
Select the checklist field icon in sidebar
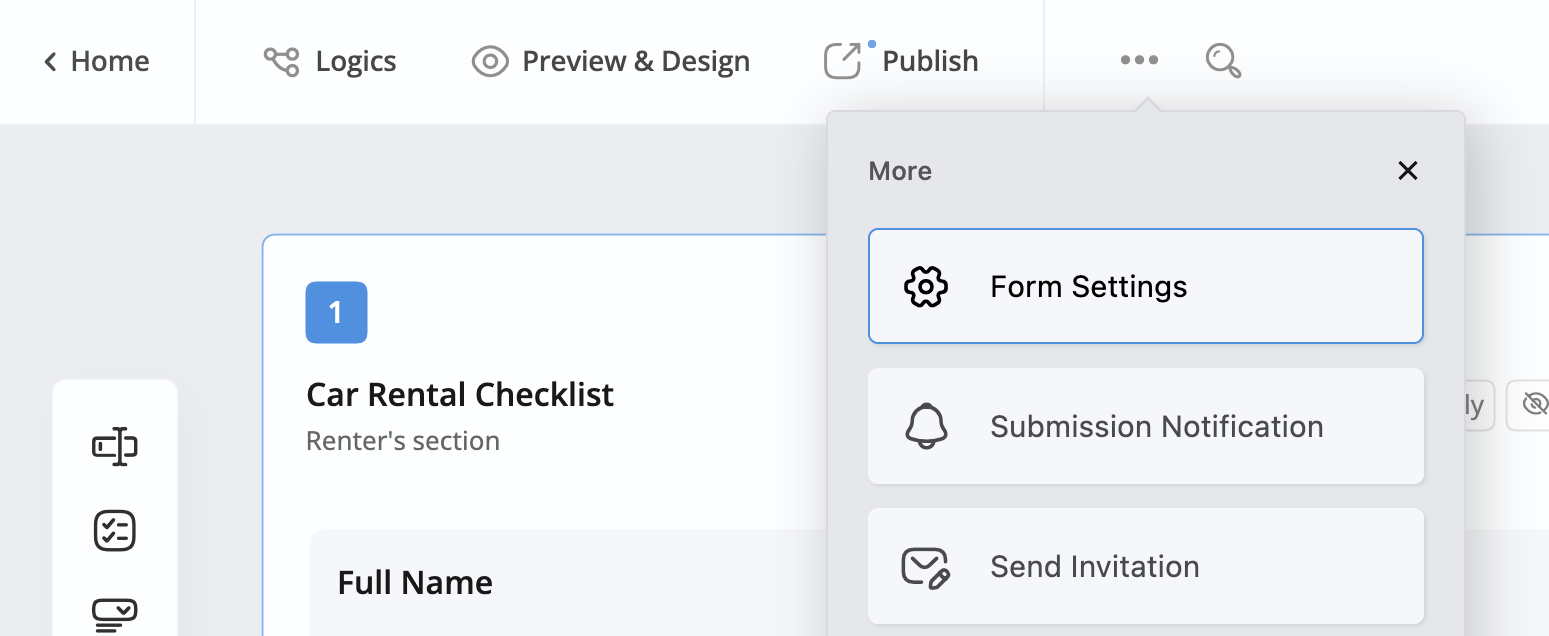115,531
